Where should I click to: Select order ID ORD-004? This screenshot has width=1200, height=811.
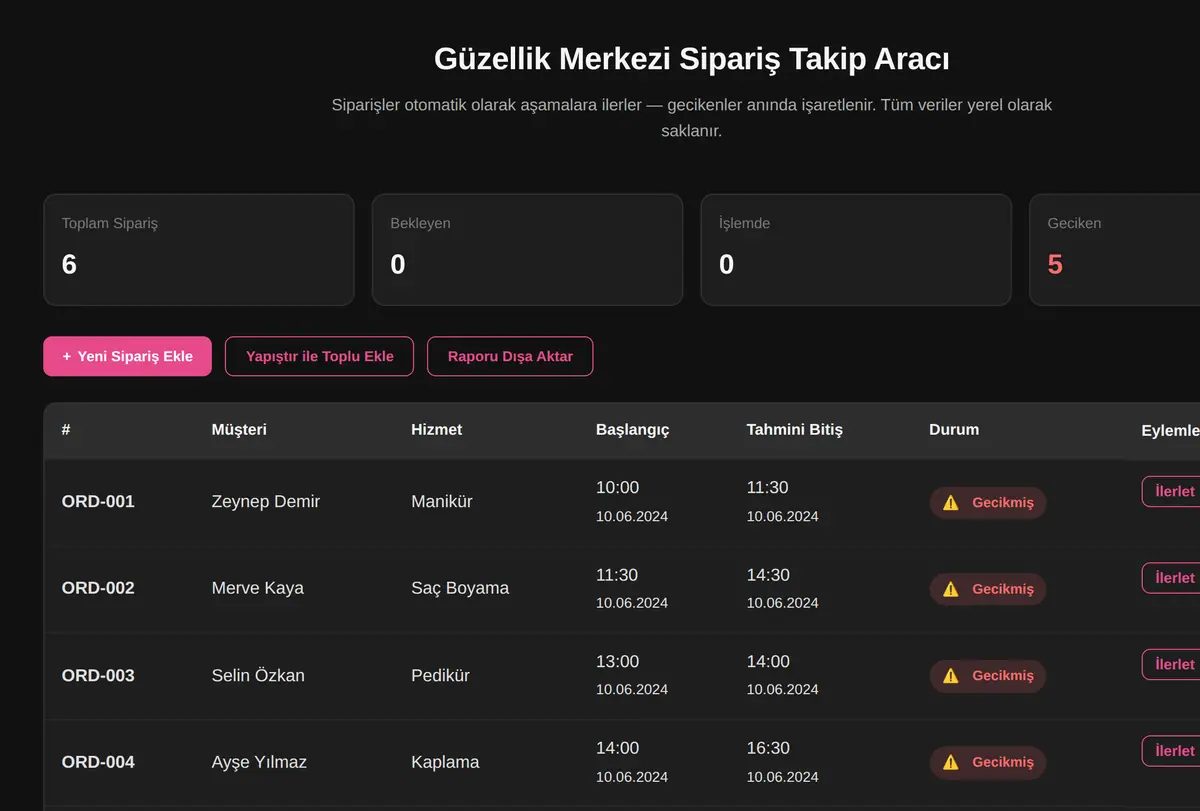(x=98, y=762)
